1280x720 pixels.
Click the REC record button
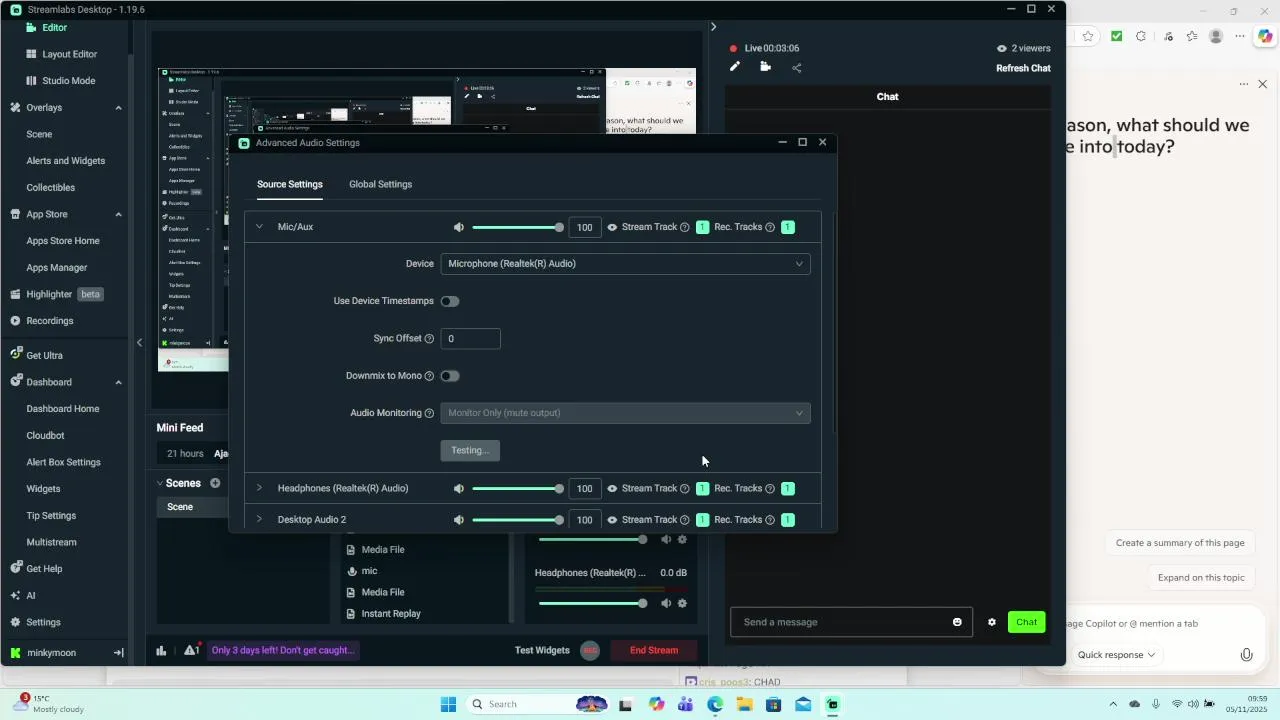point(590,650)
